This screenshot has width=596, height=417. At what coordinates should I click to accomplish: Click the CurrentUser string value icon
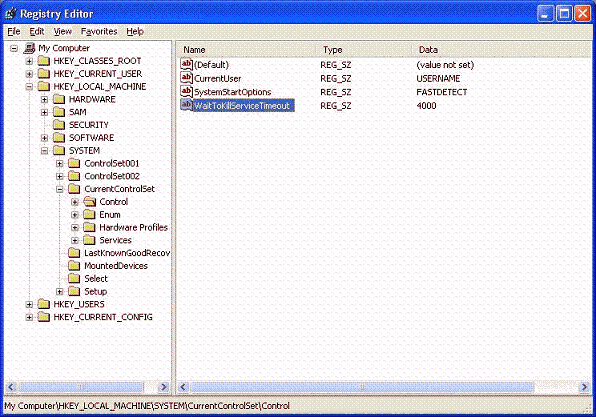(x=186, y=78)
